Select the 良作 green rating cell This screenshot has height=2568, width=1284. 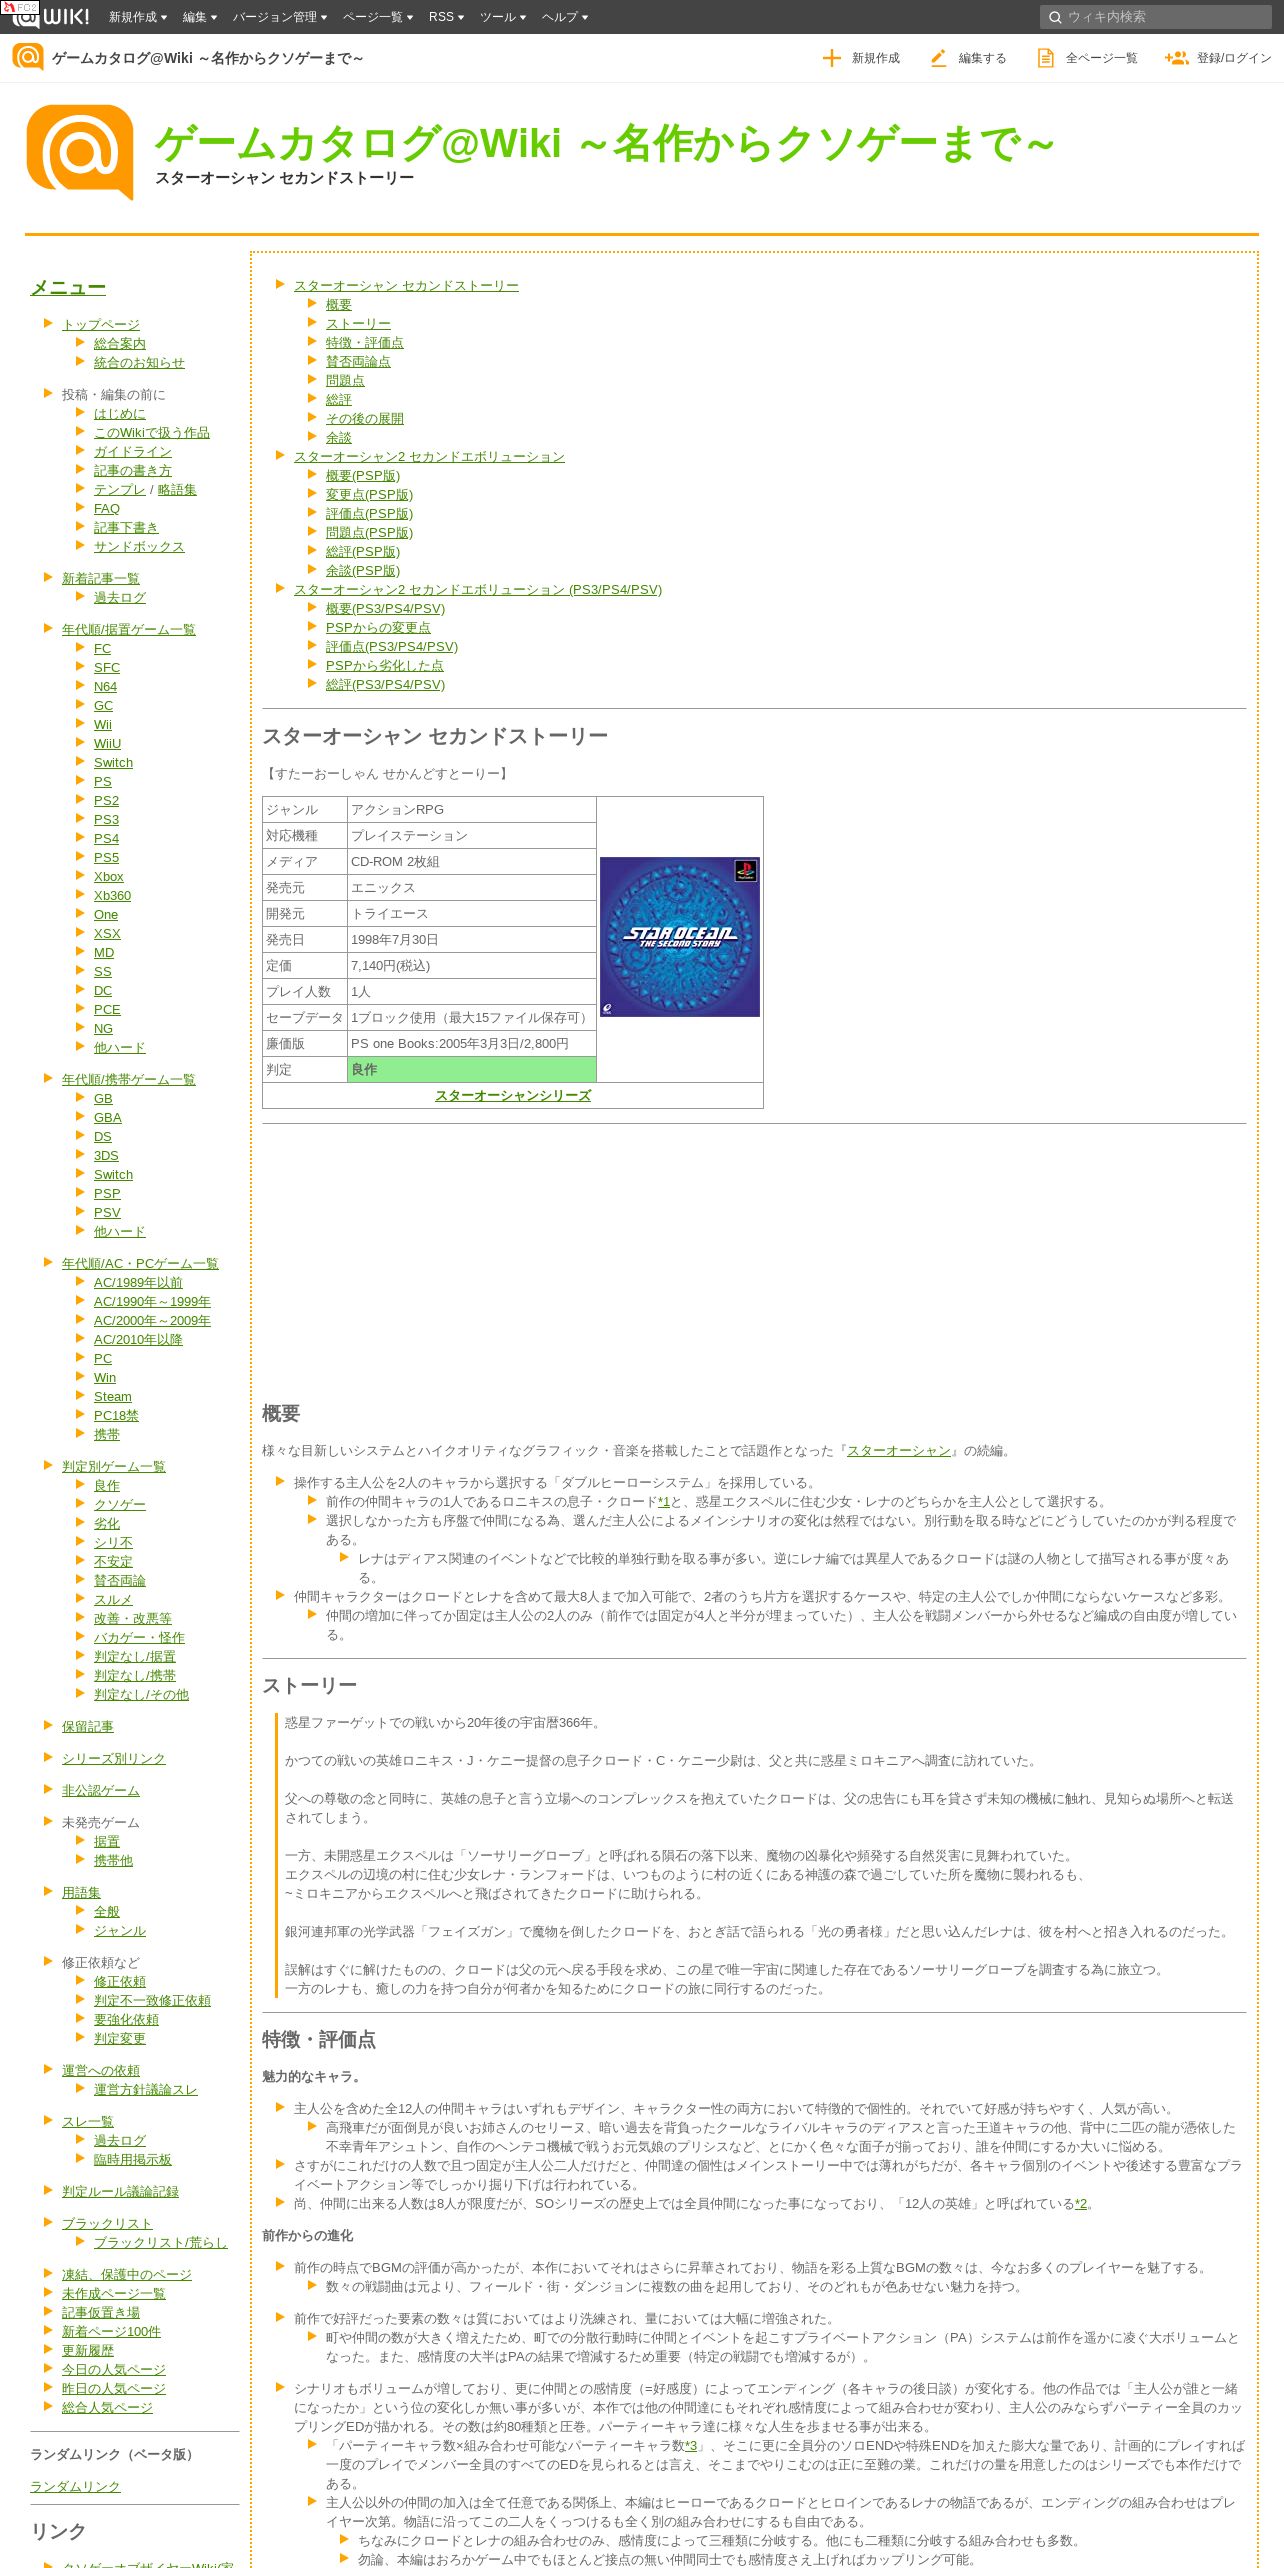coord(471,1070)
